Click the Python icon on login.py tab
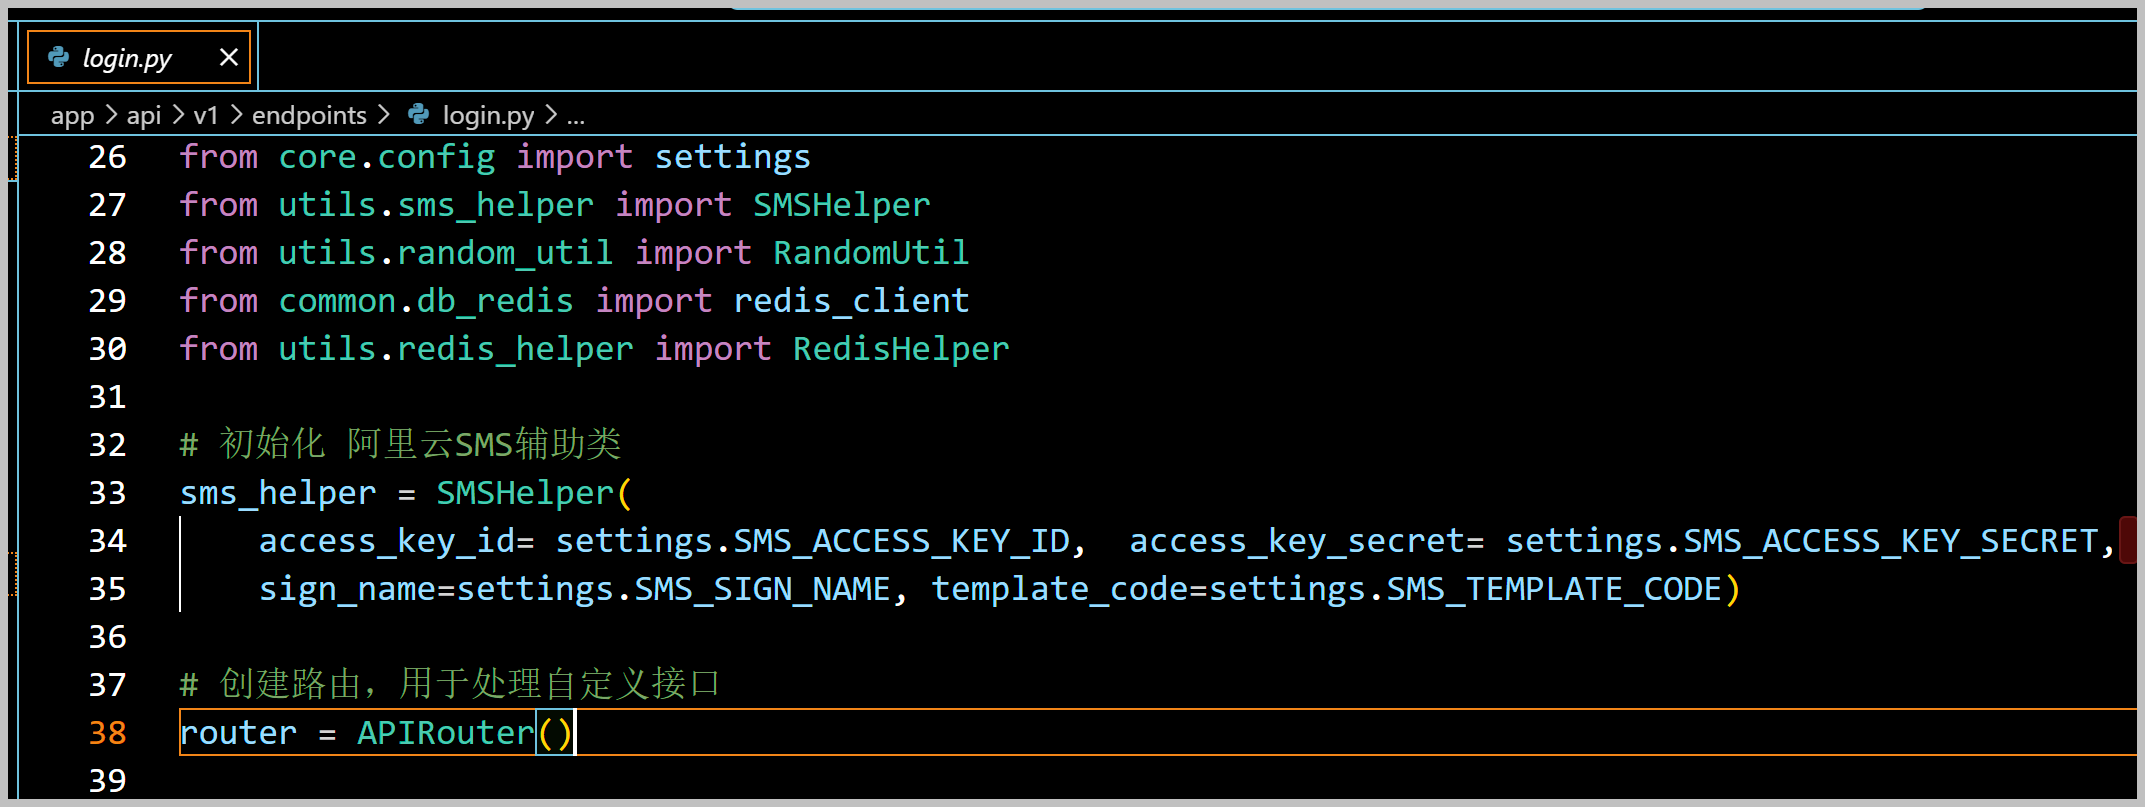This screenshot has height=807, width=2145. [59, 58]
